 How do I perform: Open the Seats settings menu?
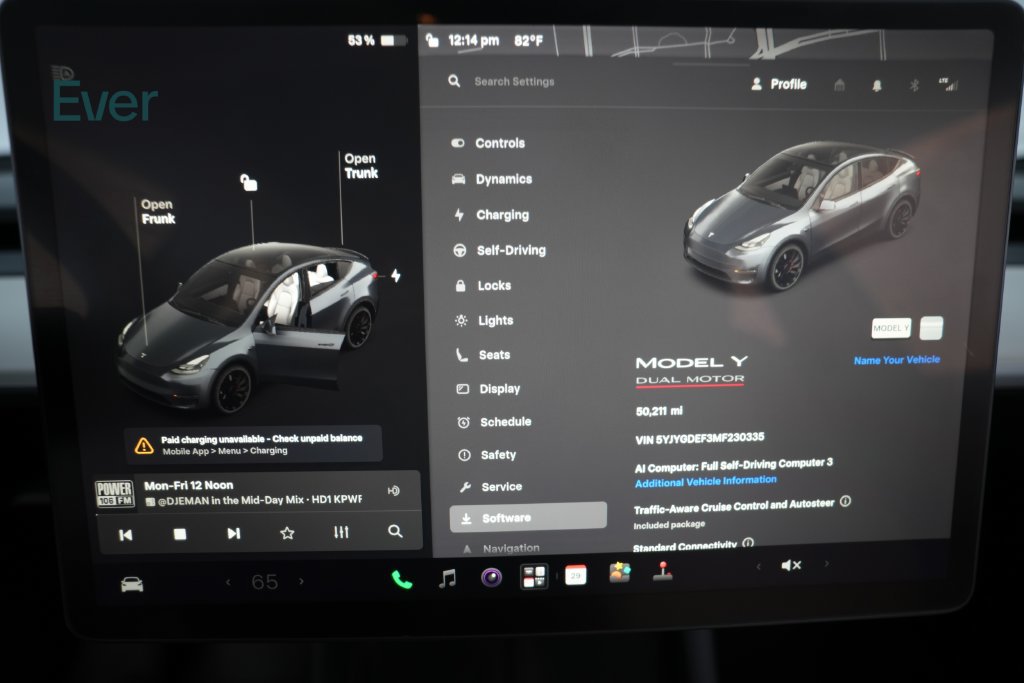pyautogui.click(x=483, y=355)
